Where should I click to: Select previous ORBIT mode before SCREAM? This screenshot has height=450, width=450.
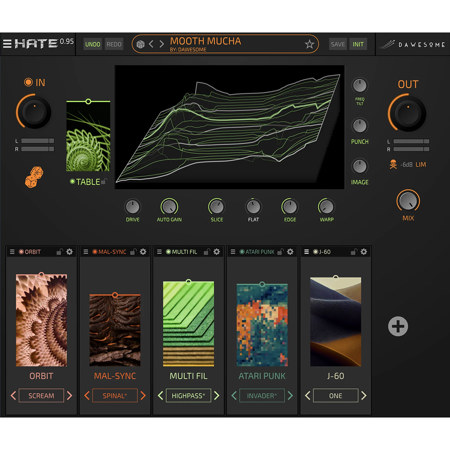13,396
